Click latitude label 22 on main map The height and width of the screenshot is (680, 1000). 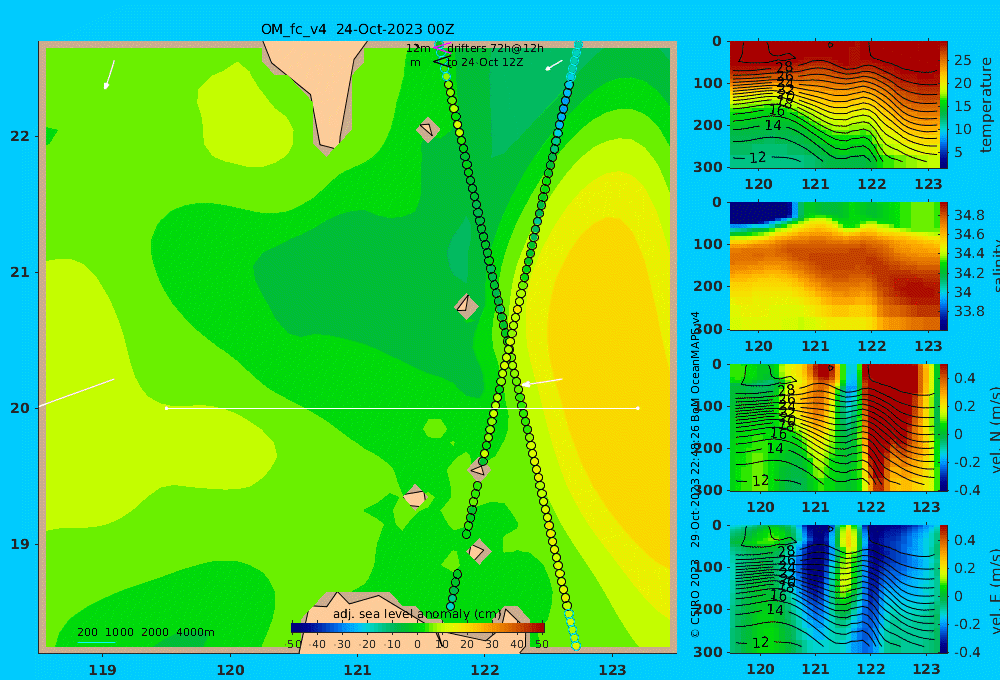point(20,136)
